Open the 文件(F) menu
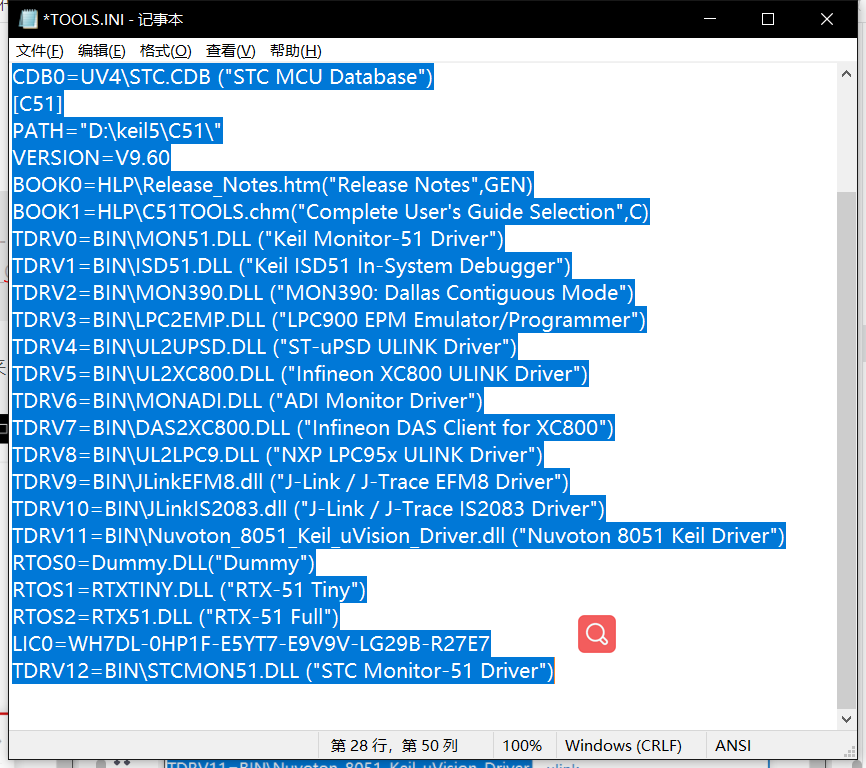 click(x=39, y=50)
